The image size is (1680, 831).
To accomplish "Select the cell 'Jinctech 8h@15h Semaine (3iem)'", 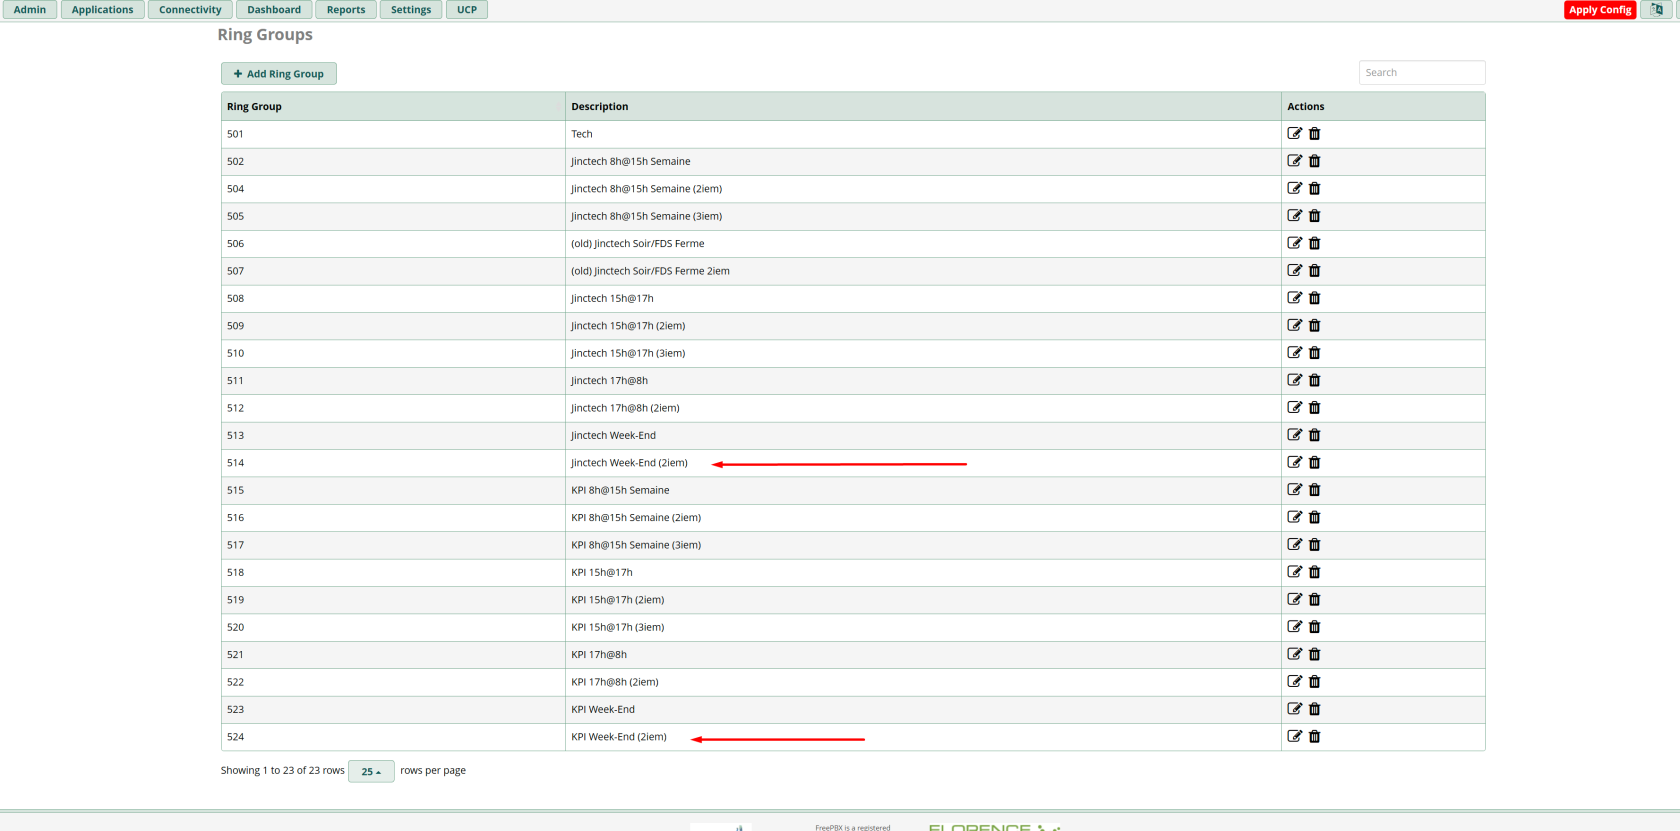I will point(923,216).
